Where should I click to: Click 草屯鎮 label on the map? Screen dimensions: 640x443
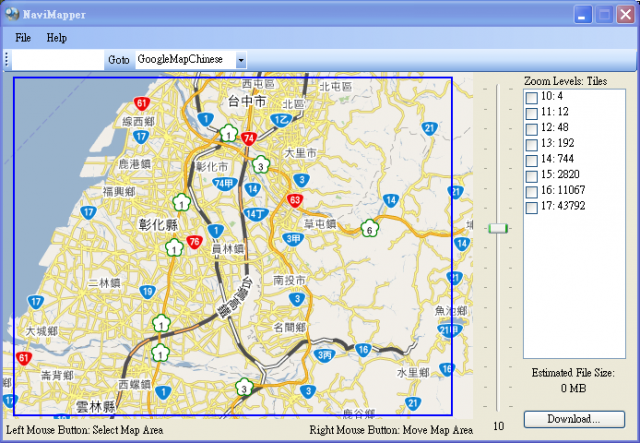[x=320, y=224]
